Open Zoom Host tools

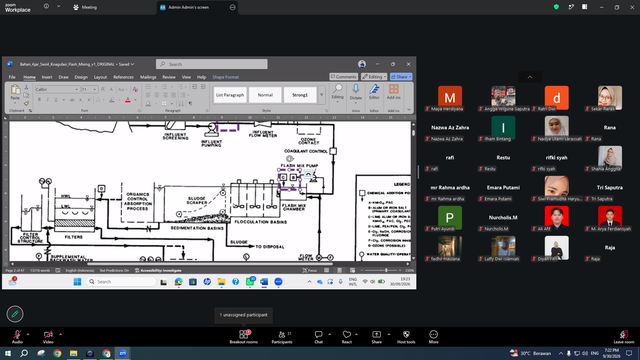click(x=406, y=336)
